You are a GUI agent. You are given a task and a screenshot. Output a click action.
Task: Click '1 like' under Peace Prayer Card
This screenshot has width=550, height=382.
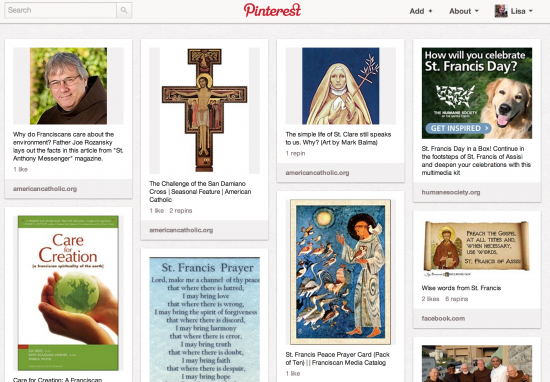click(x=293, y=373)
